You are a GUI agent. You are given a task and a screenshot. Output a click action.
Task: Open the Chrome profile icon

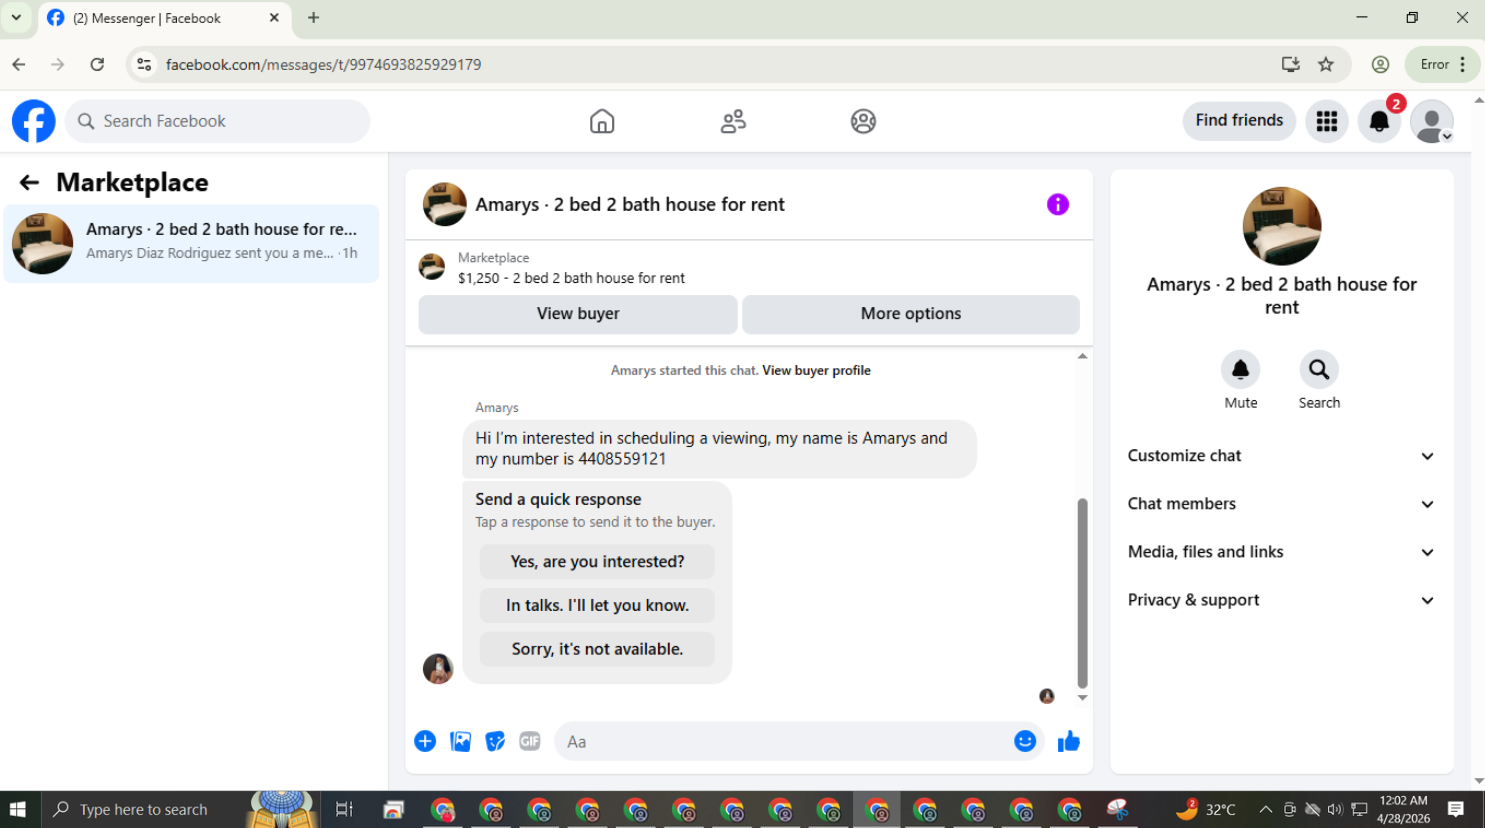[x=1380, y=64]
